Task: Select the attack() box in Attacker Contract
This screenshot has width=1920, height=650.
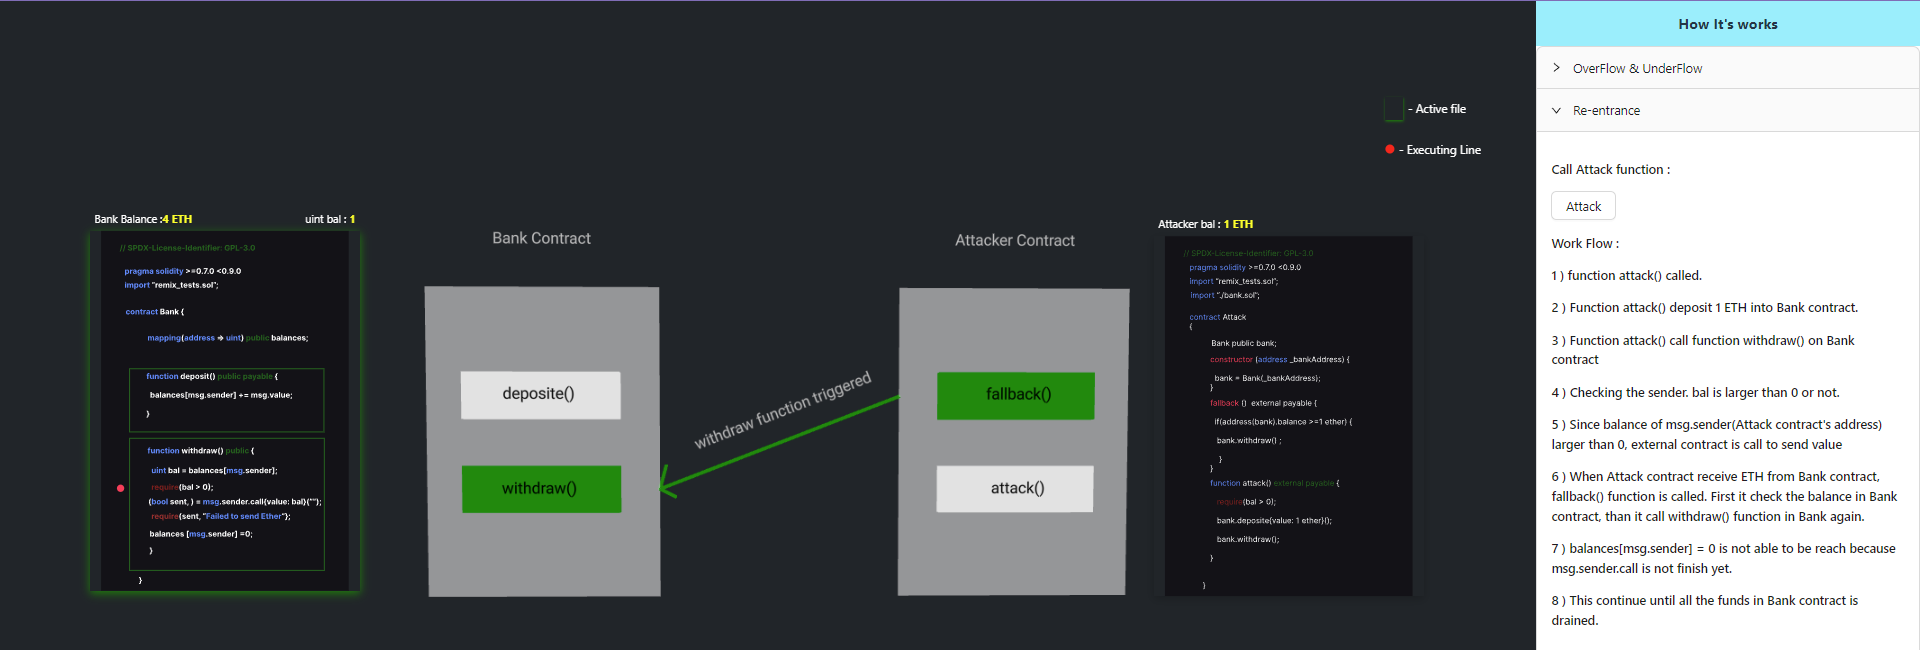Action: [x=1015, y=488]
